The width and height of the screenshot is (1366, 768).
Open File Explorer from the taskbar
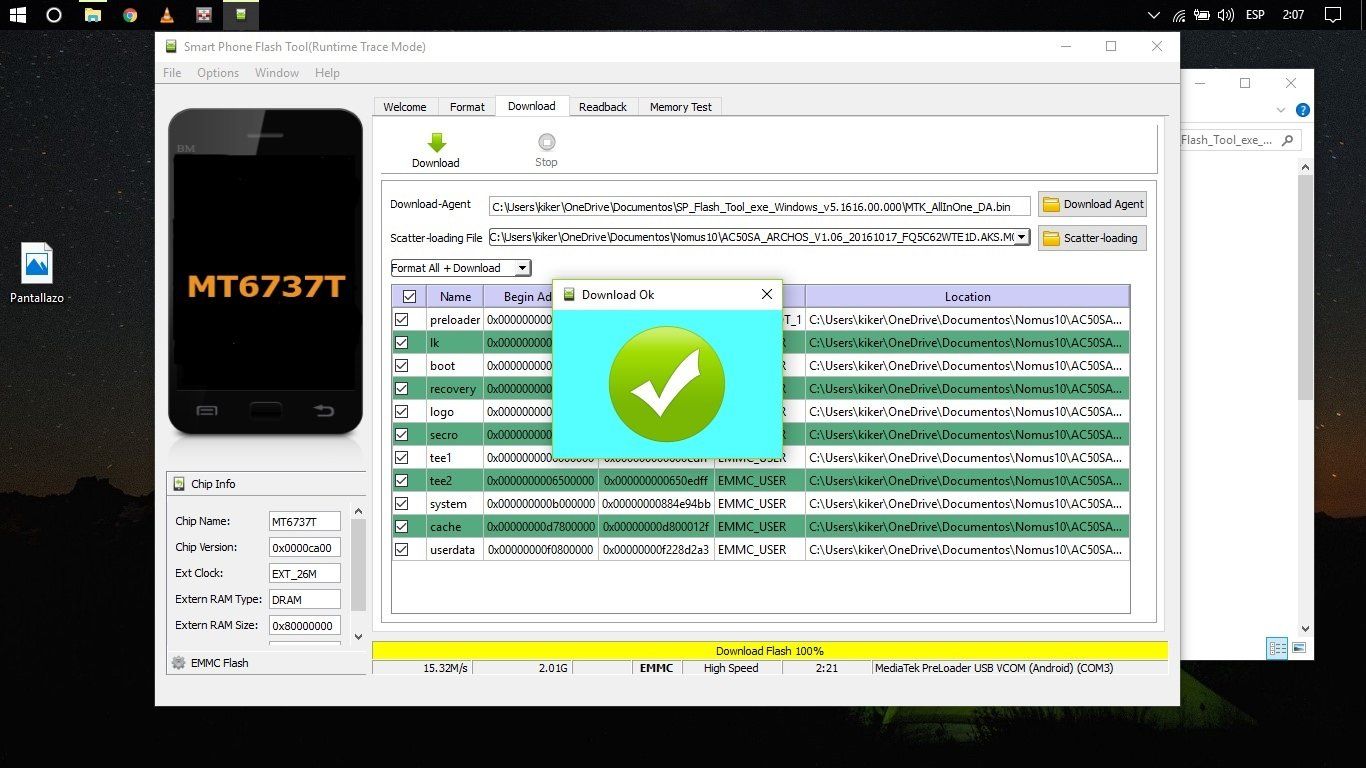[x=92, y=15]
